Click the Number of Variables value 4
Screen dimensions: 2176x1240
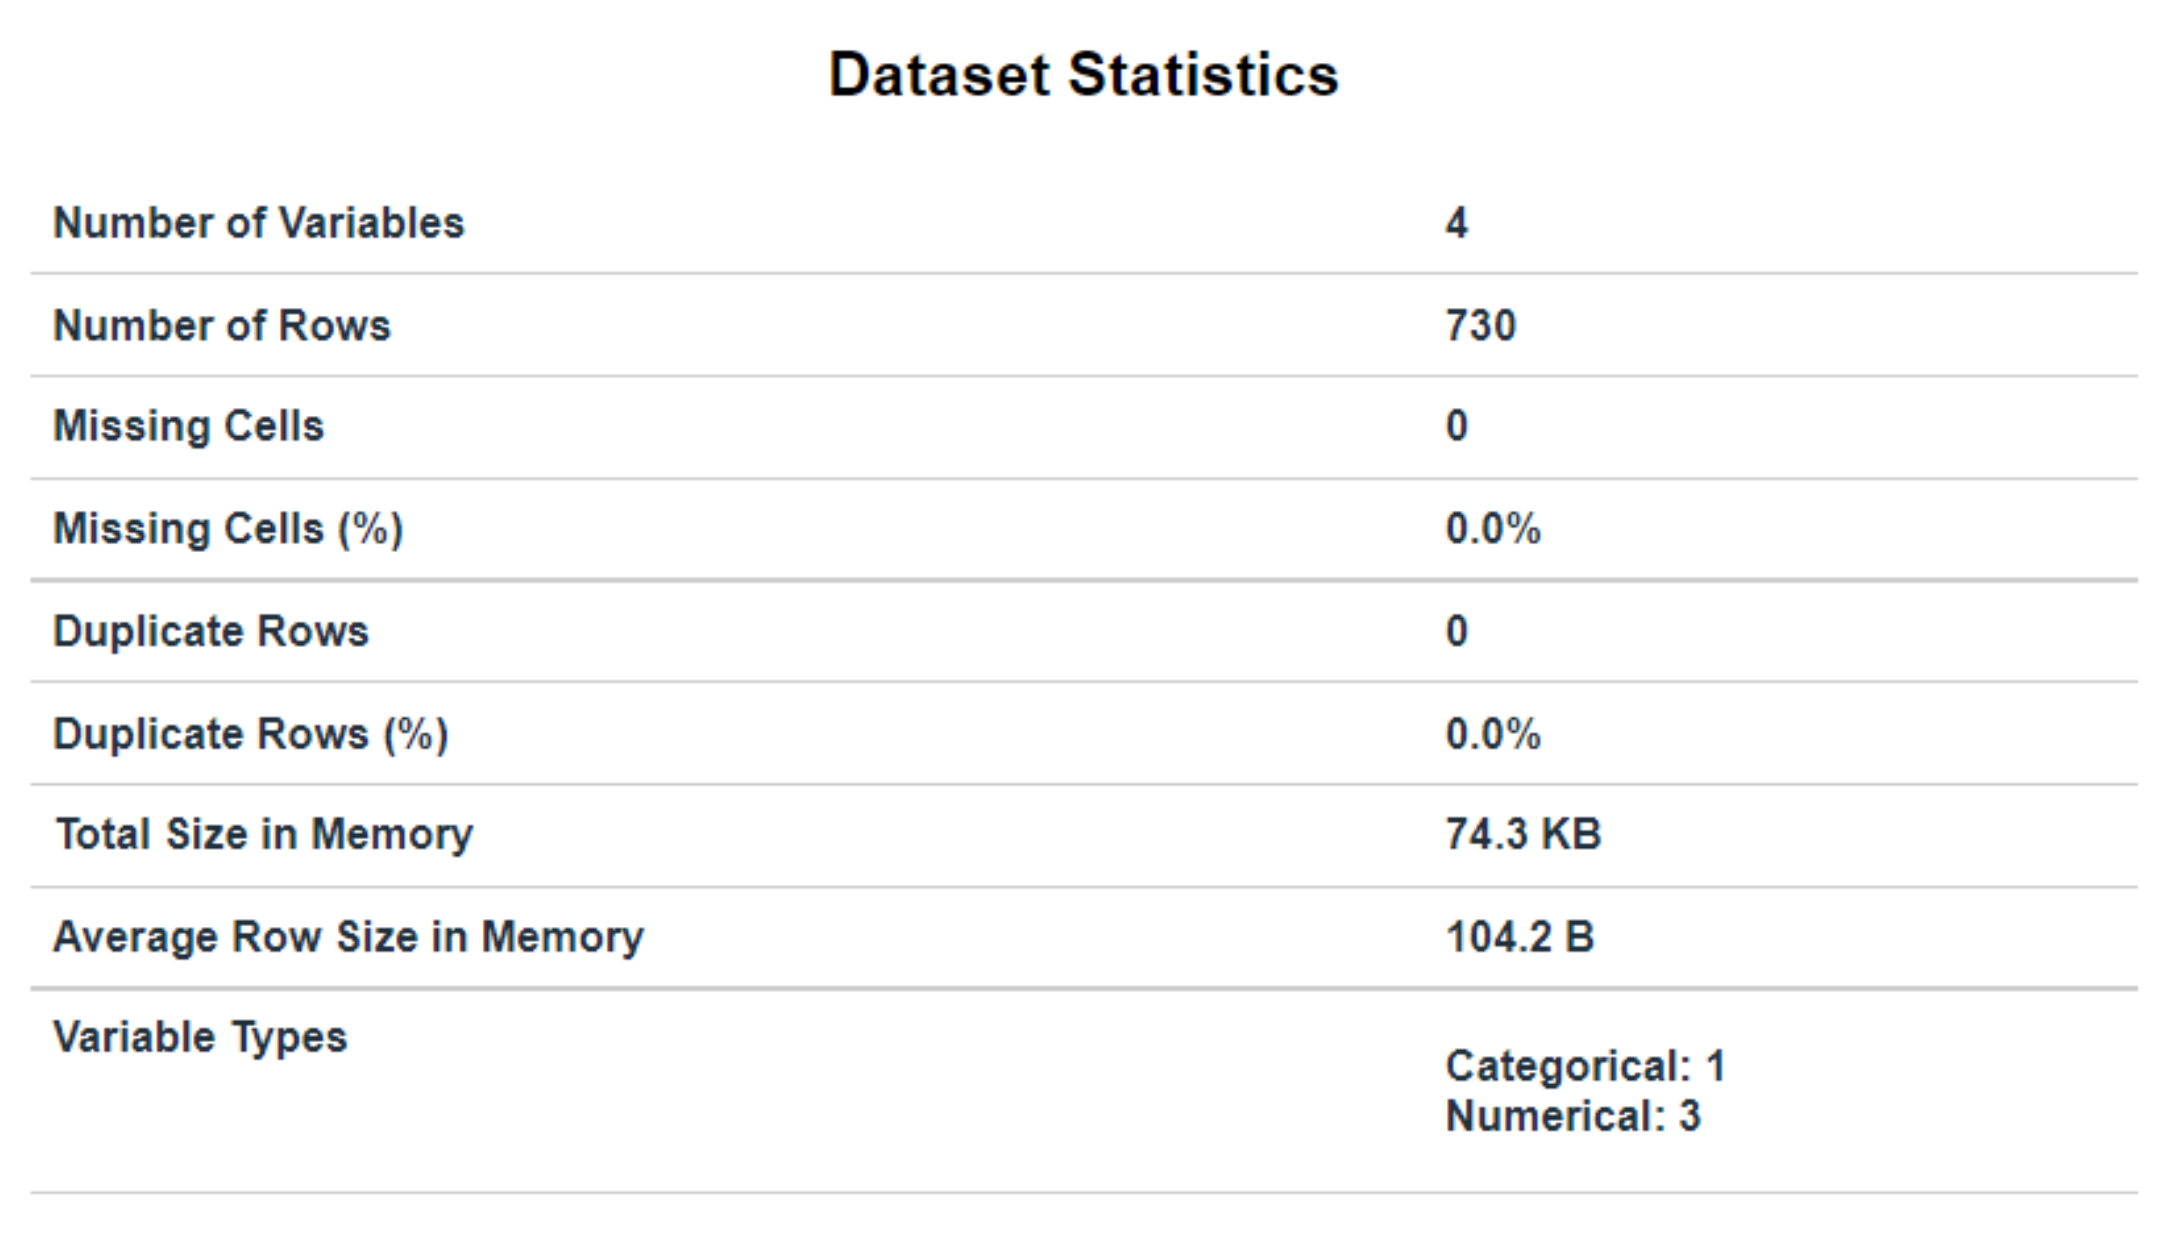click(1457, 223)
